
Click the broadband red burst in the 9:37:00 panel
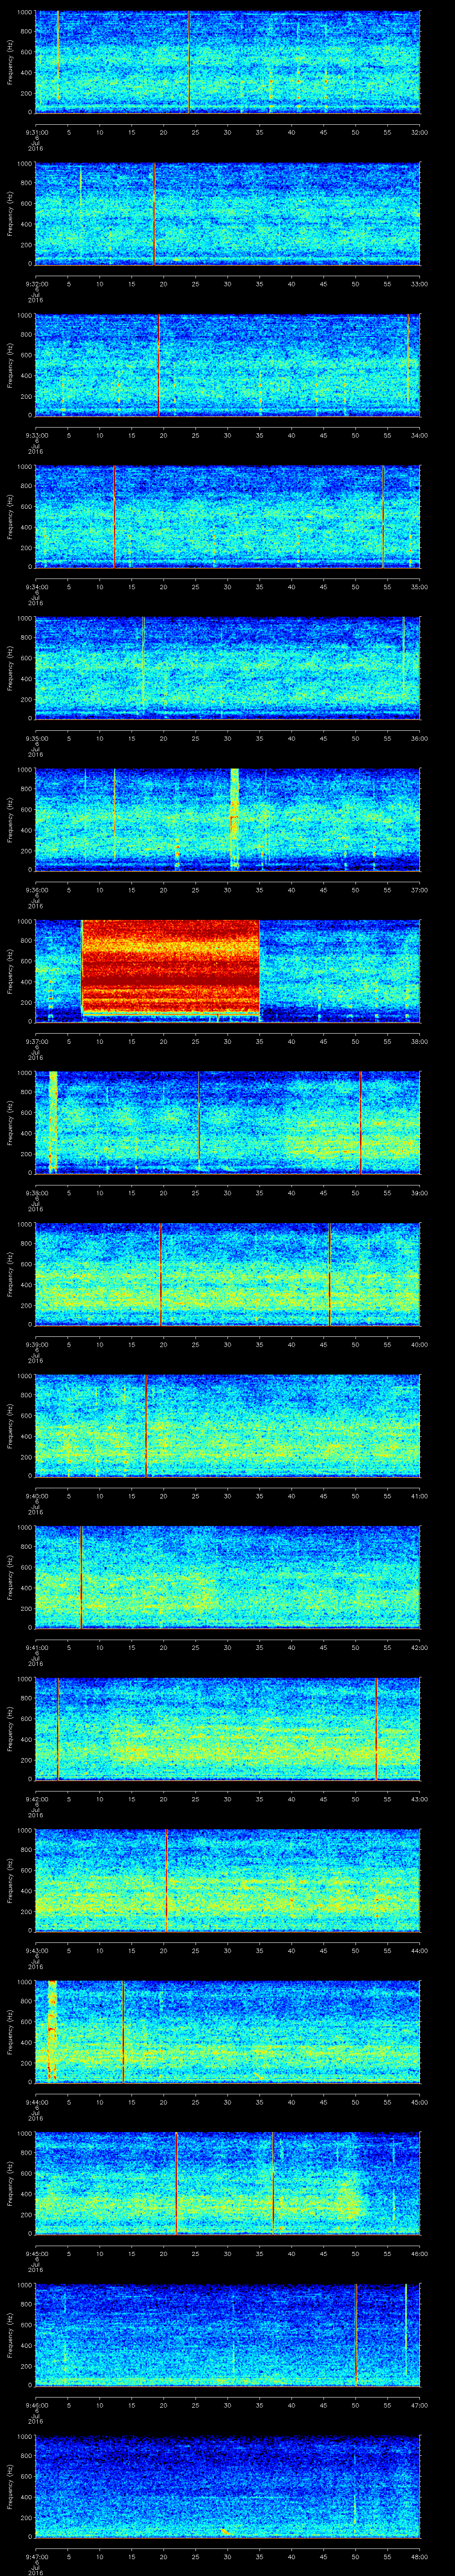pos(170,968)
